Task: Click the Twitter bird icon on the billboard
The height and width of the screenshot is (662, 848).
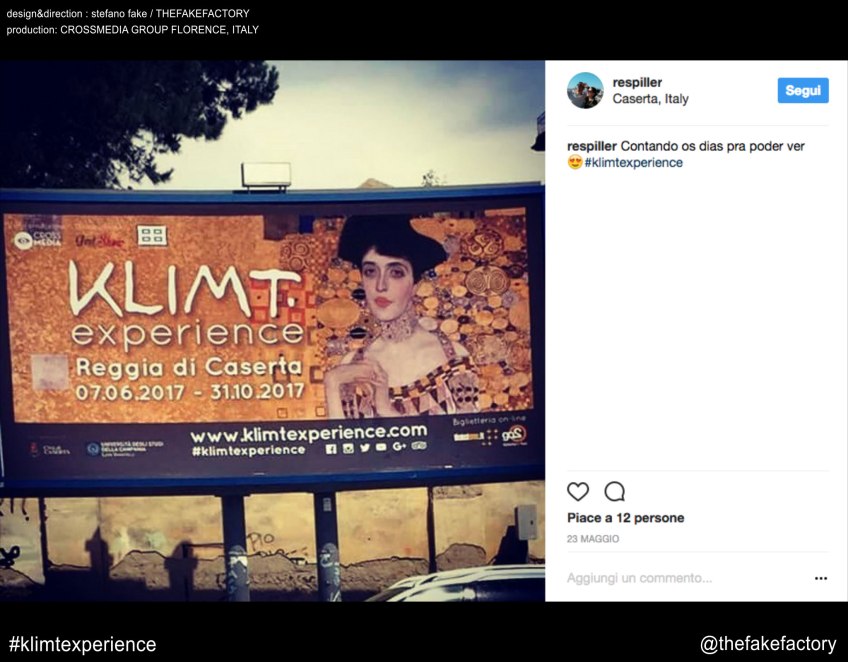Action: tap(365, 448)
